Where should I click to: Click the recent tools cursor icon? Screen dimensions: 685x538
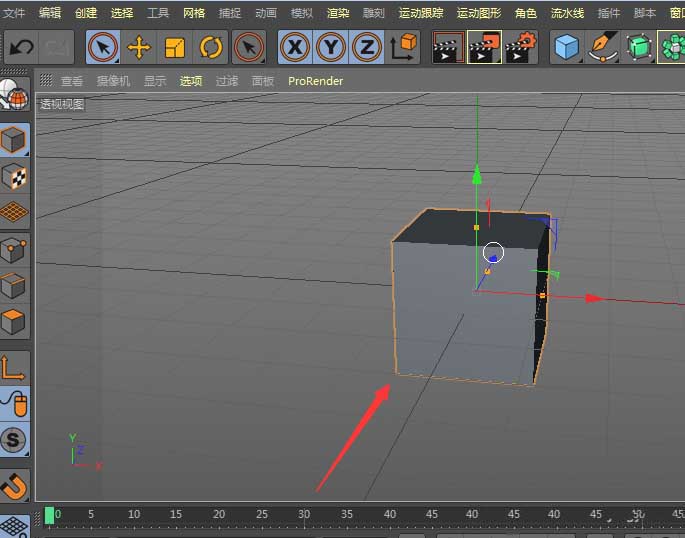point(248,47)
